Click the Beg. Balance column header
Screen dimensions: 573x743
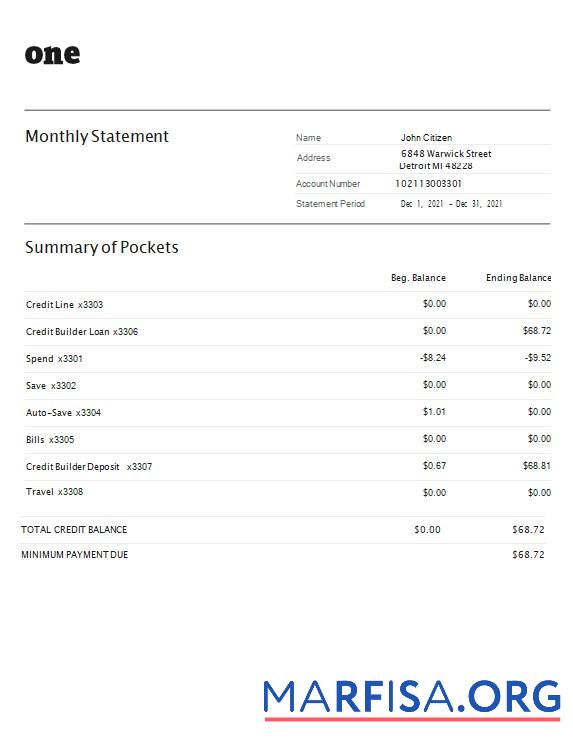(x=418, y=278)
